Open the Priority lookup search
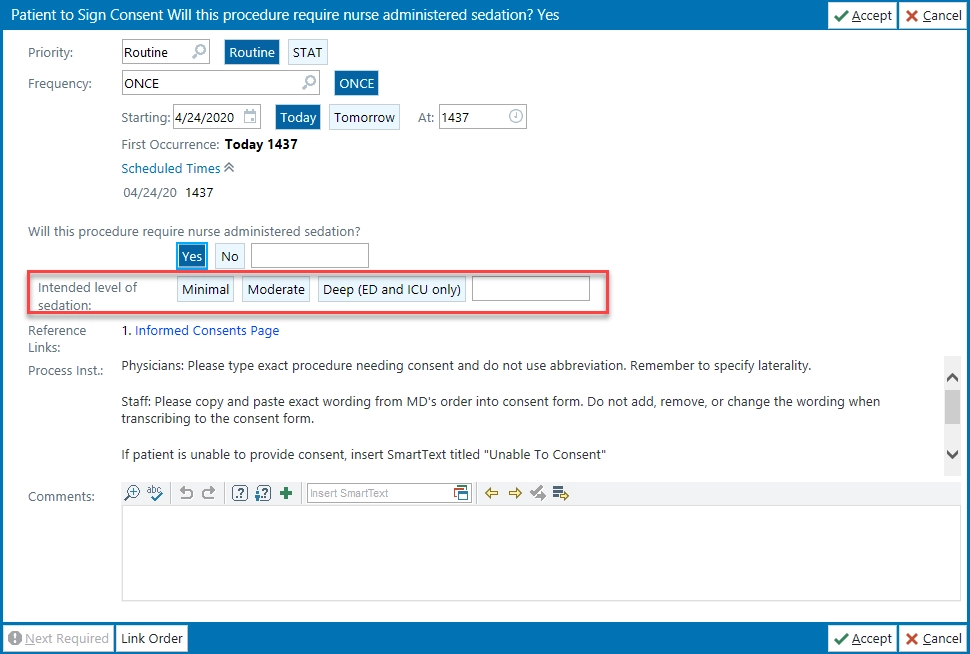This screenshot has height=654, width=970. (200, 52)
